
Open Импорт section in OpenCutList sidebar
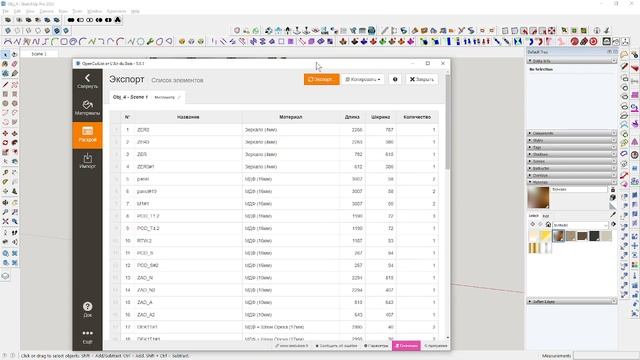[x=87, y=161]
